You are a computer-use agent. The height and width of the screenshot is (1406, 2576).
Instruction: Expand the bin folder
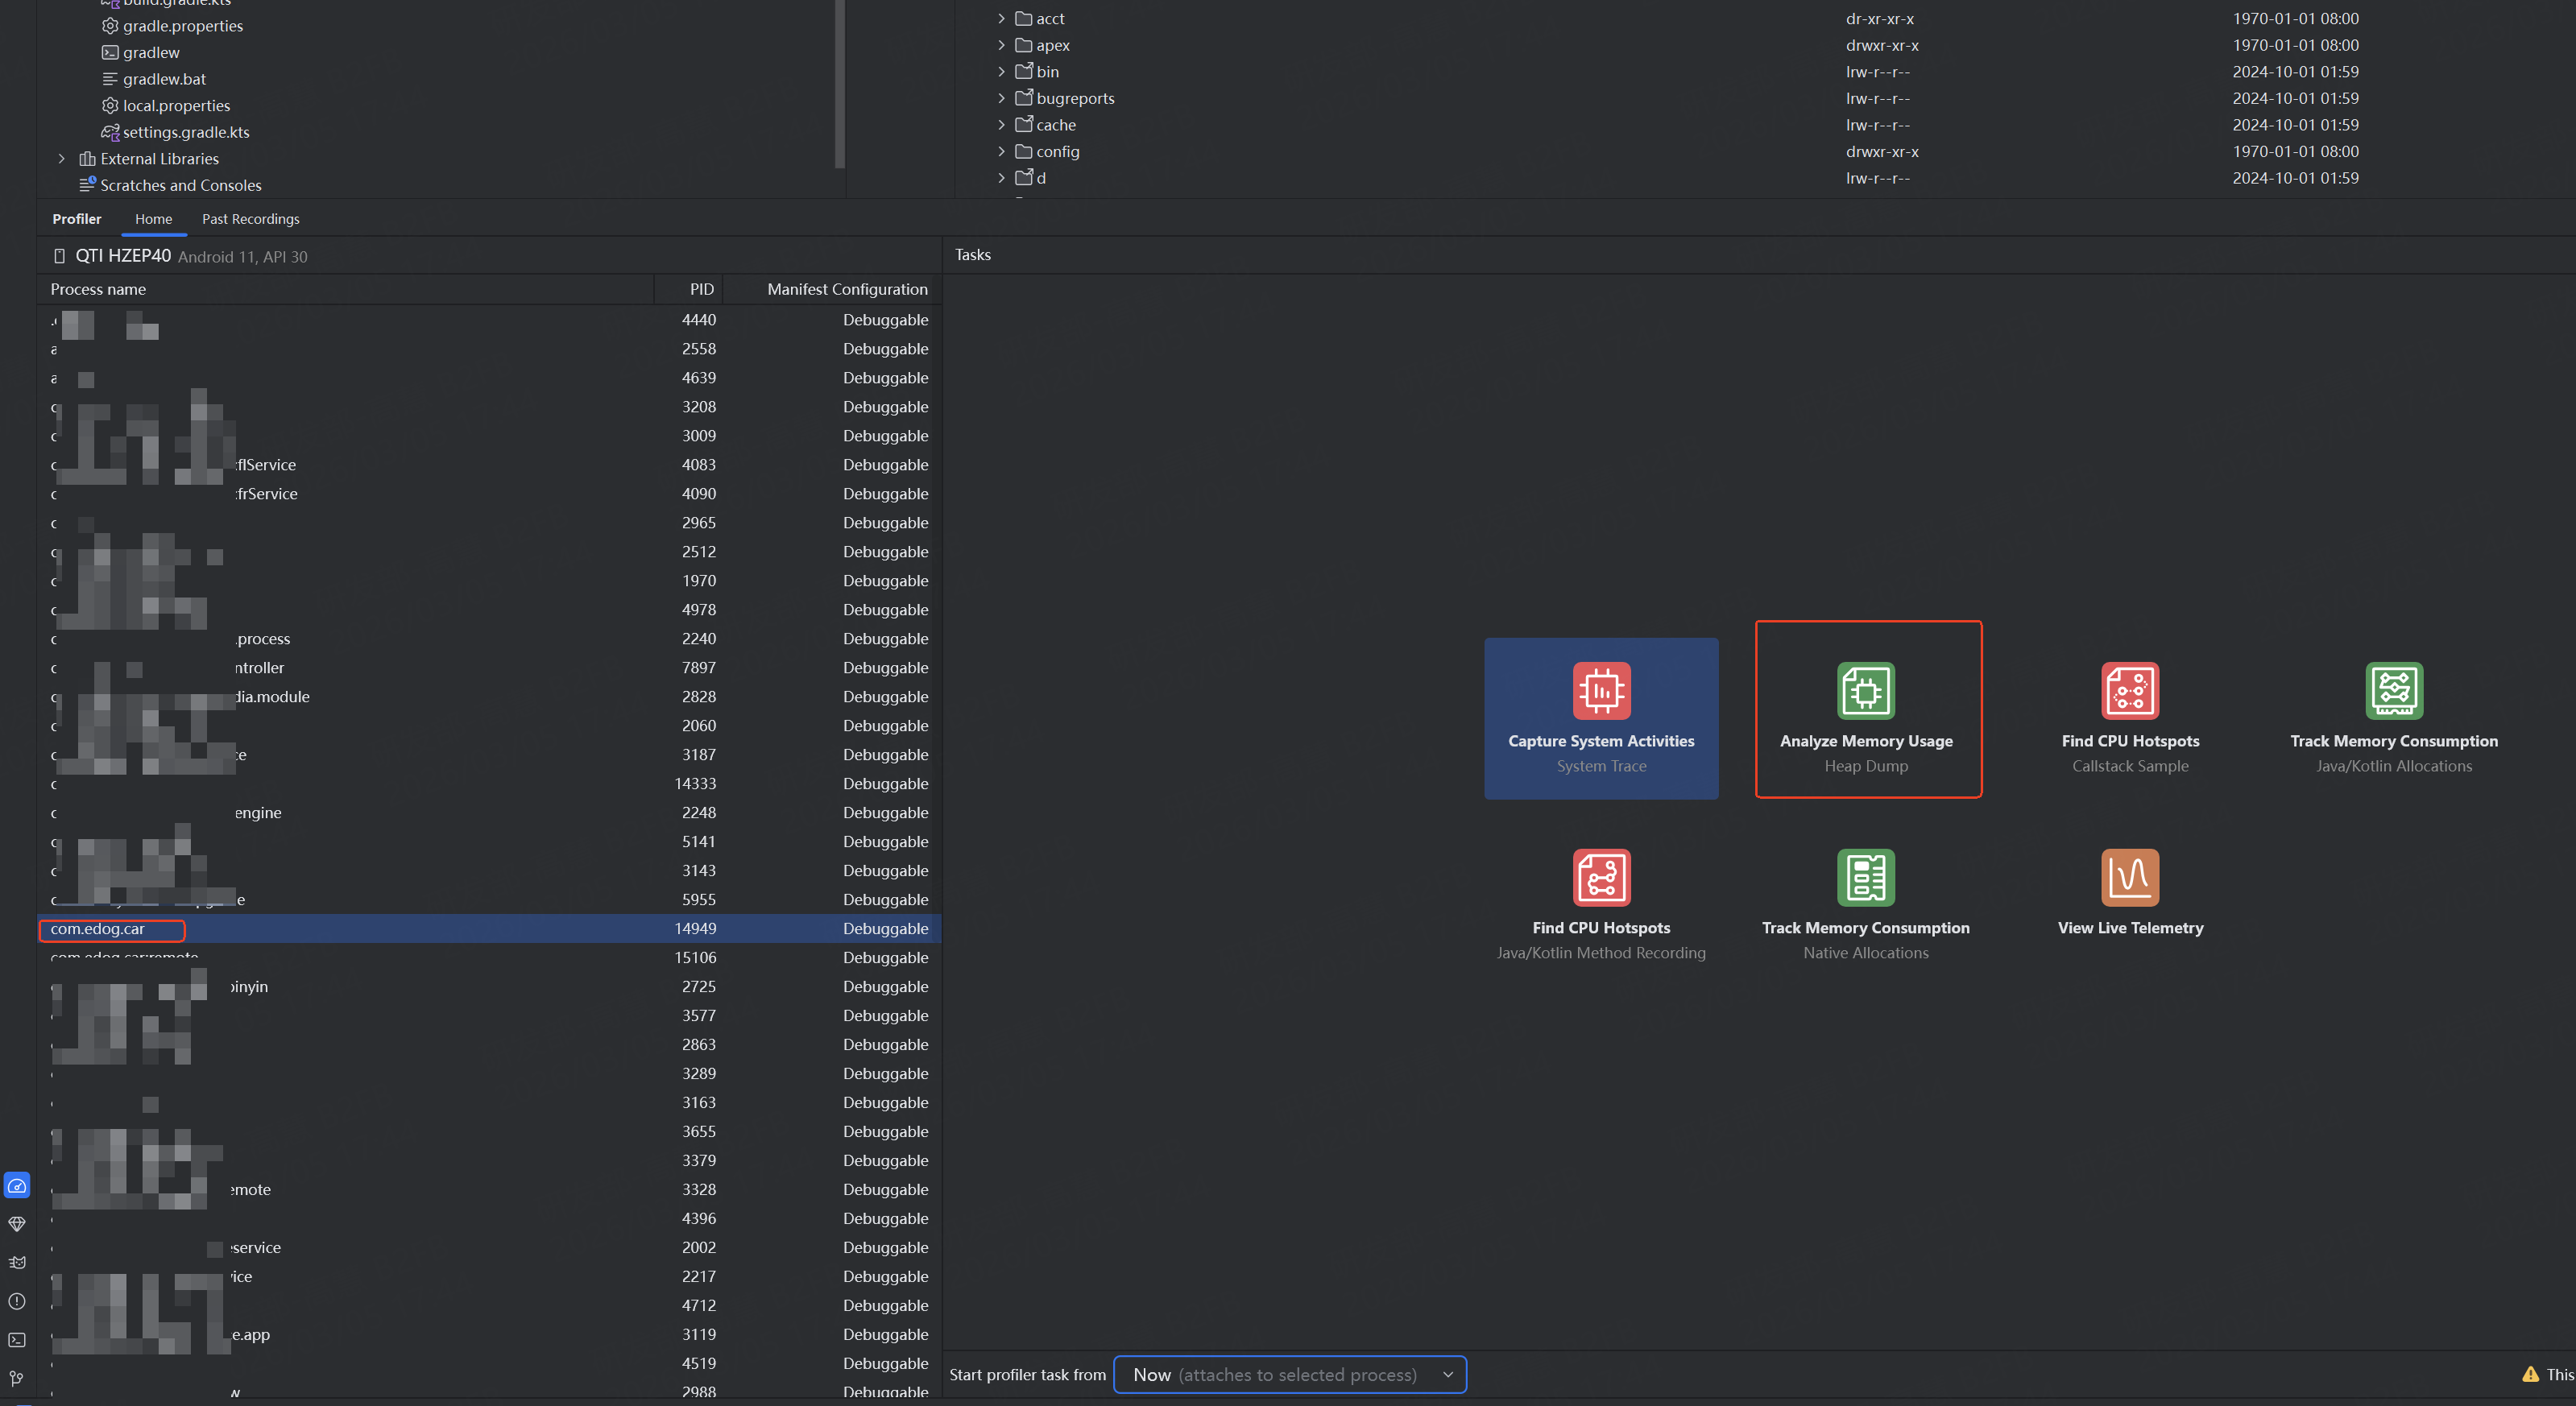(x=1001, y=71)
